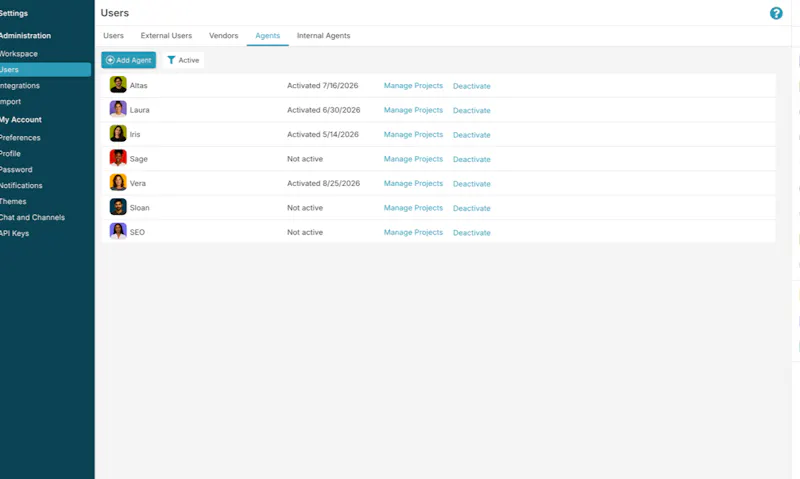Open Profile in the sidebar
This screenshot has width=800, height=479.
tap(10, 154)
